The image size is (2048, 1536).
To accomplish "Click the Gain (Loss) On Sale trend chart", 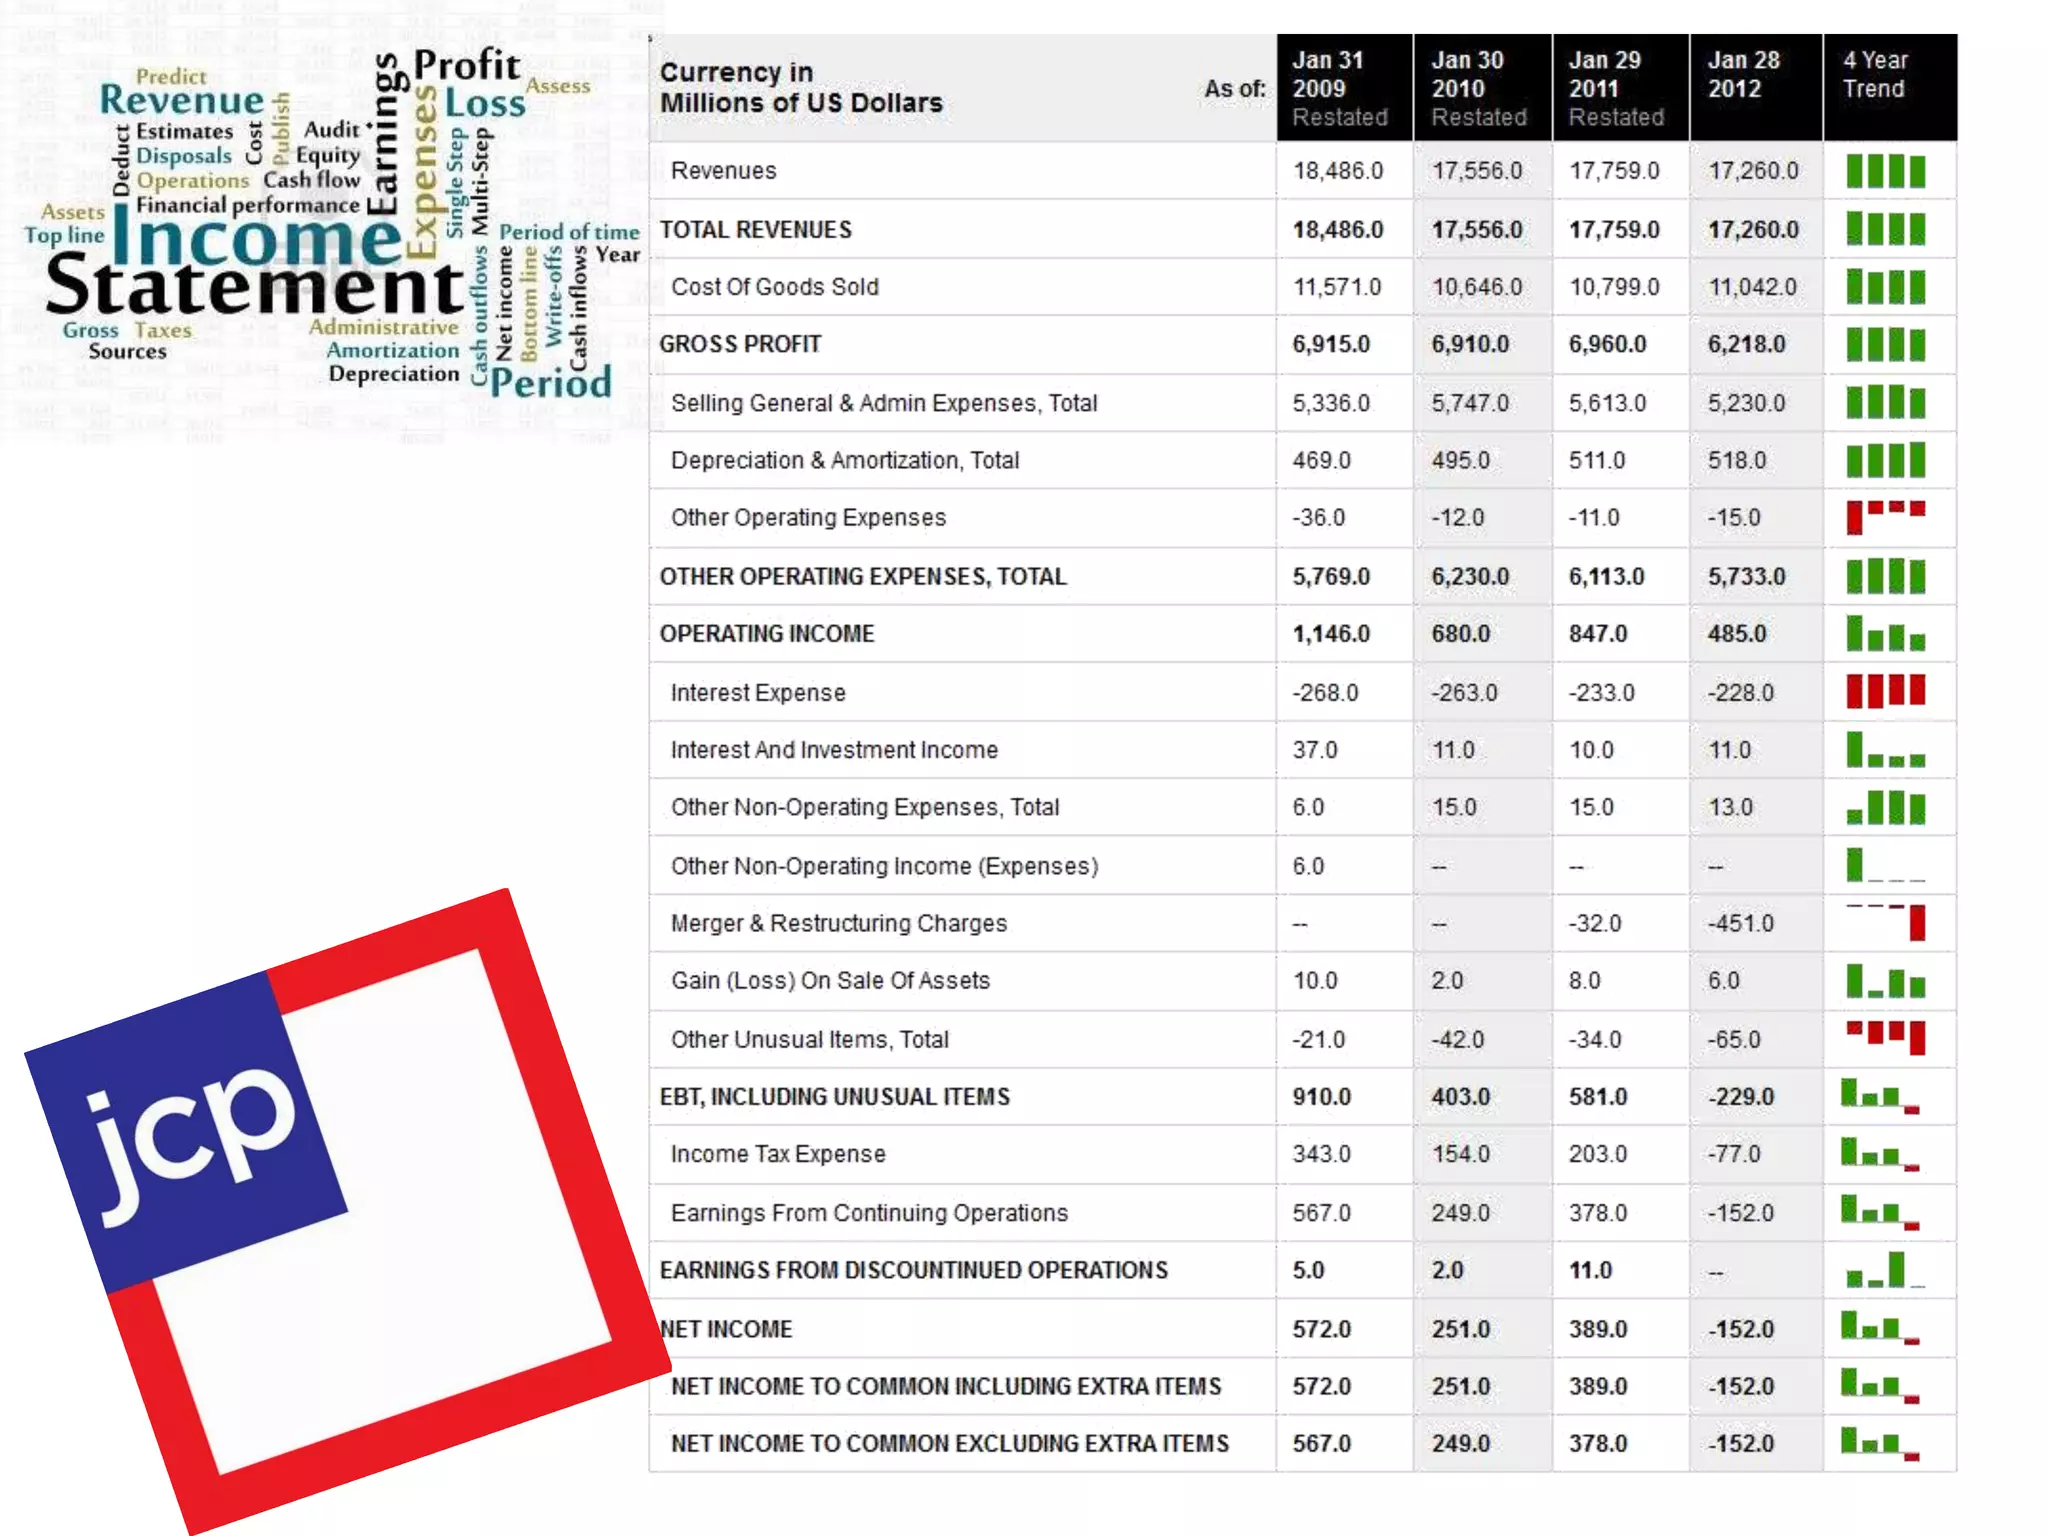I will [x=1885, y=981].
